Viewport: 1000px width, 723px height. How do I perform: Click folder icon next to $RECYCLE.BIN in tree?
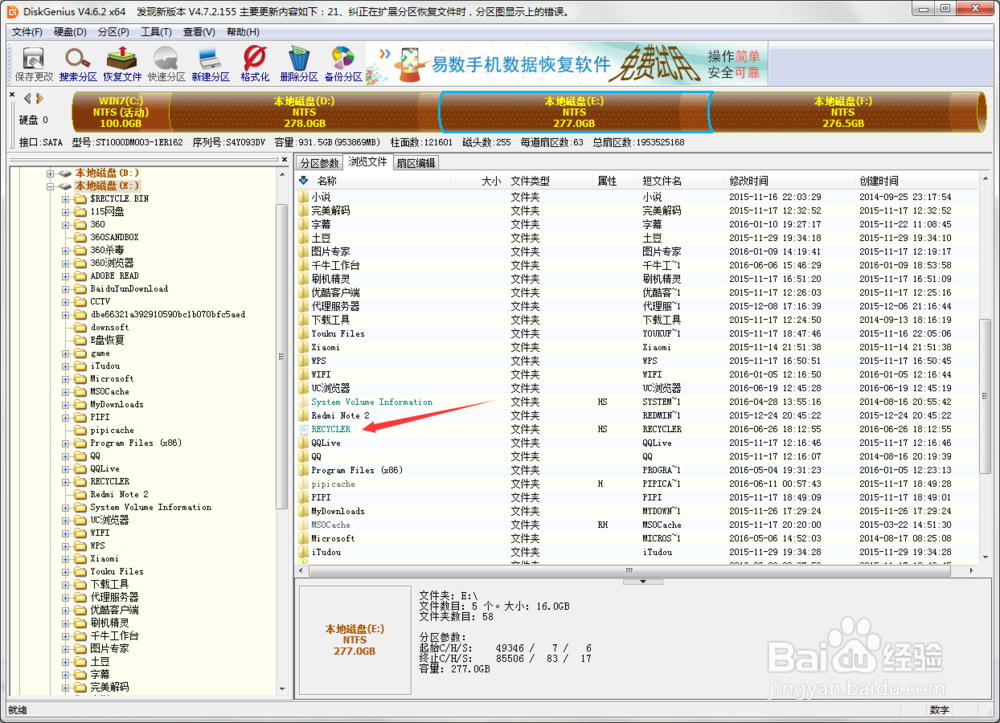(80, 199)
